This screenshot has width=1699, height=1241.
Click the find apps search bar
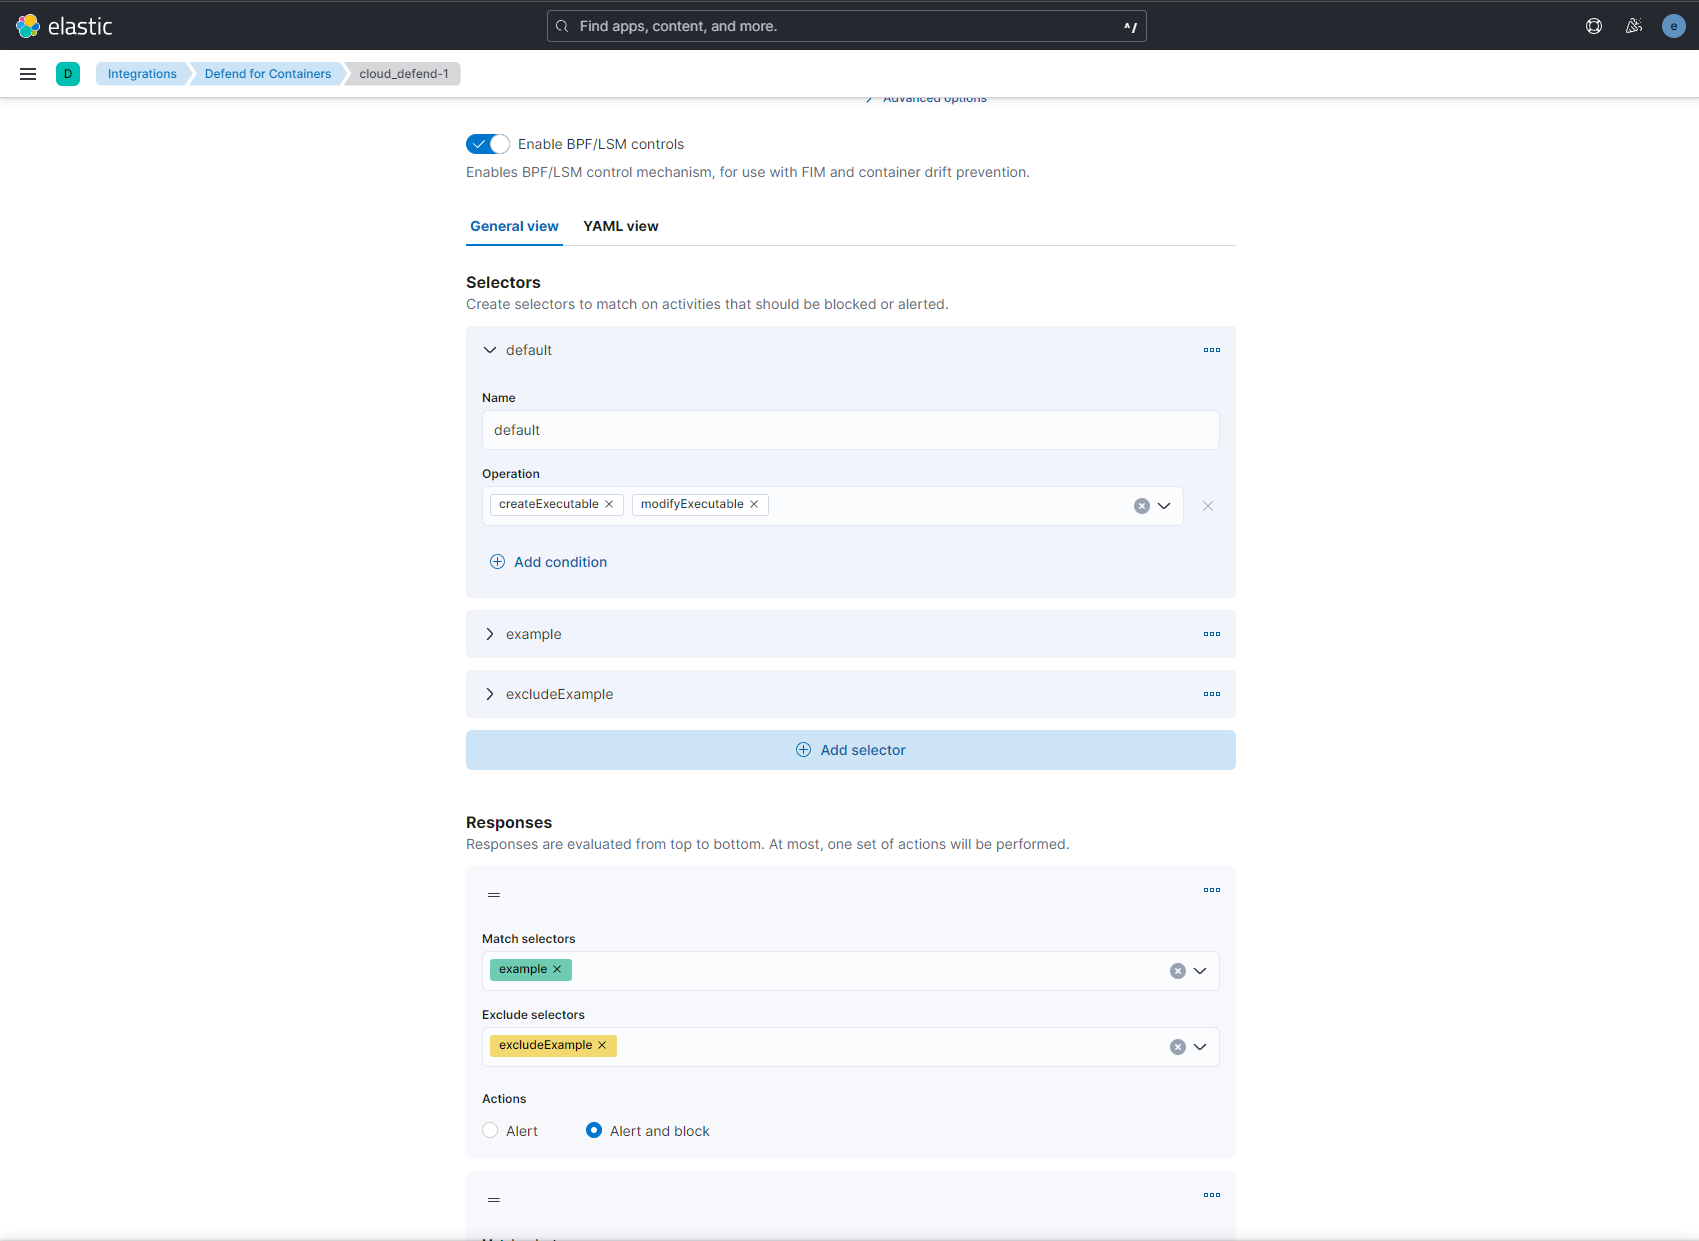coord(846,25)
